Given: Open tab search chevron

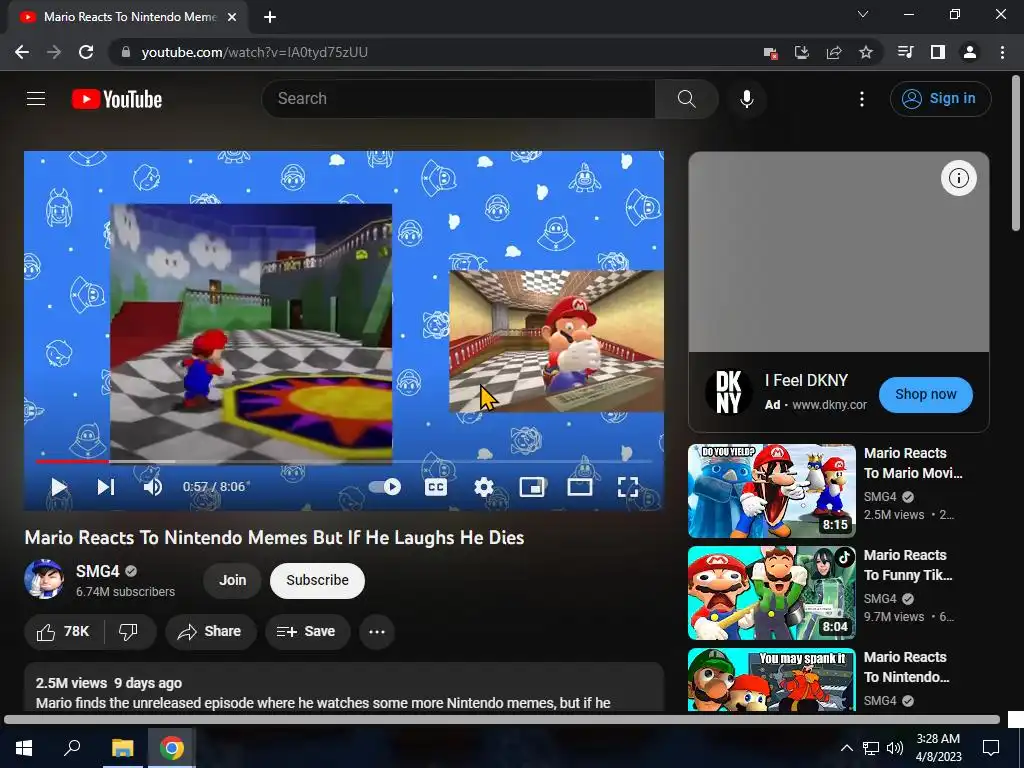Looking at the screenshot, I should pos(863,14).
